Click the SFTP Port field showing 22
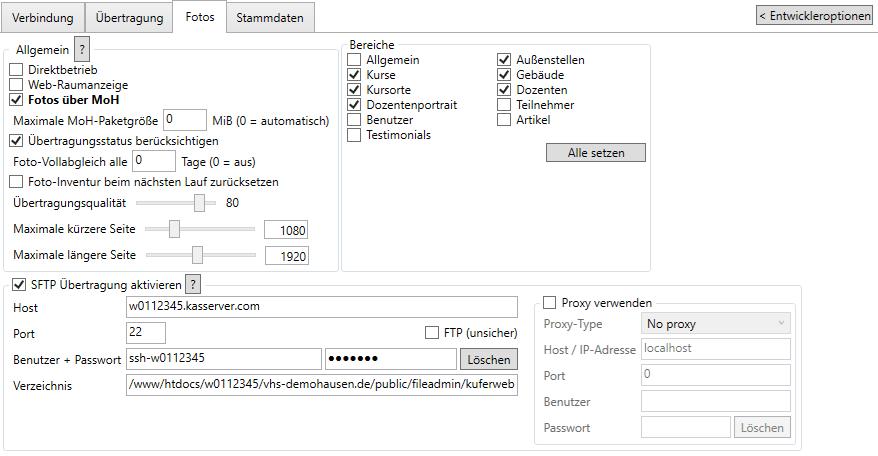The width and height of the screenshot is (878, 456). [x=146, y=333]
